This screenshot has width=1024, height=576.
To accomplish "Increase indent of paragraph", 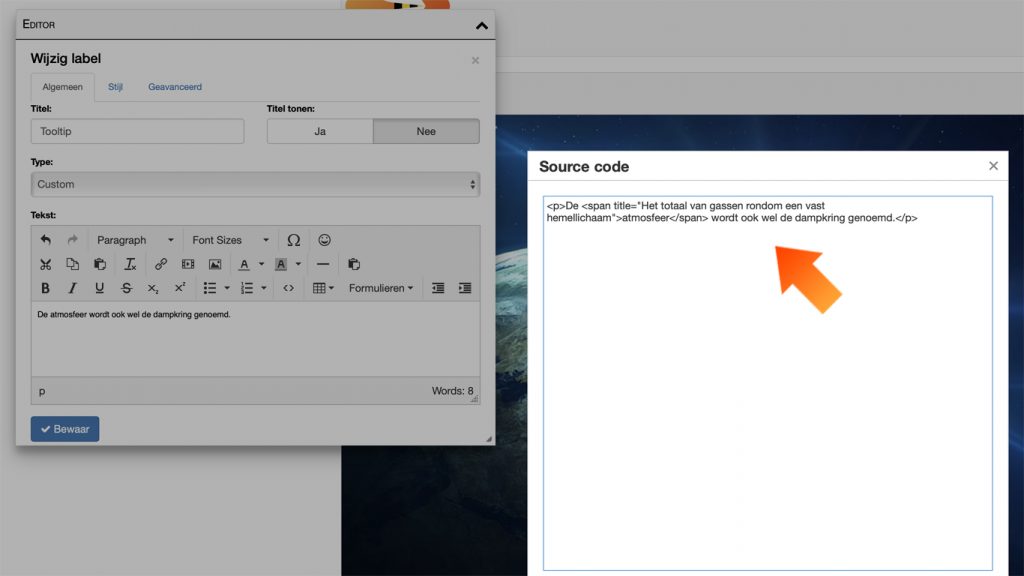I will point(465,288).
